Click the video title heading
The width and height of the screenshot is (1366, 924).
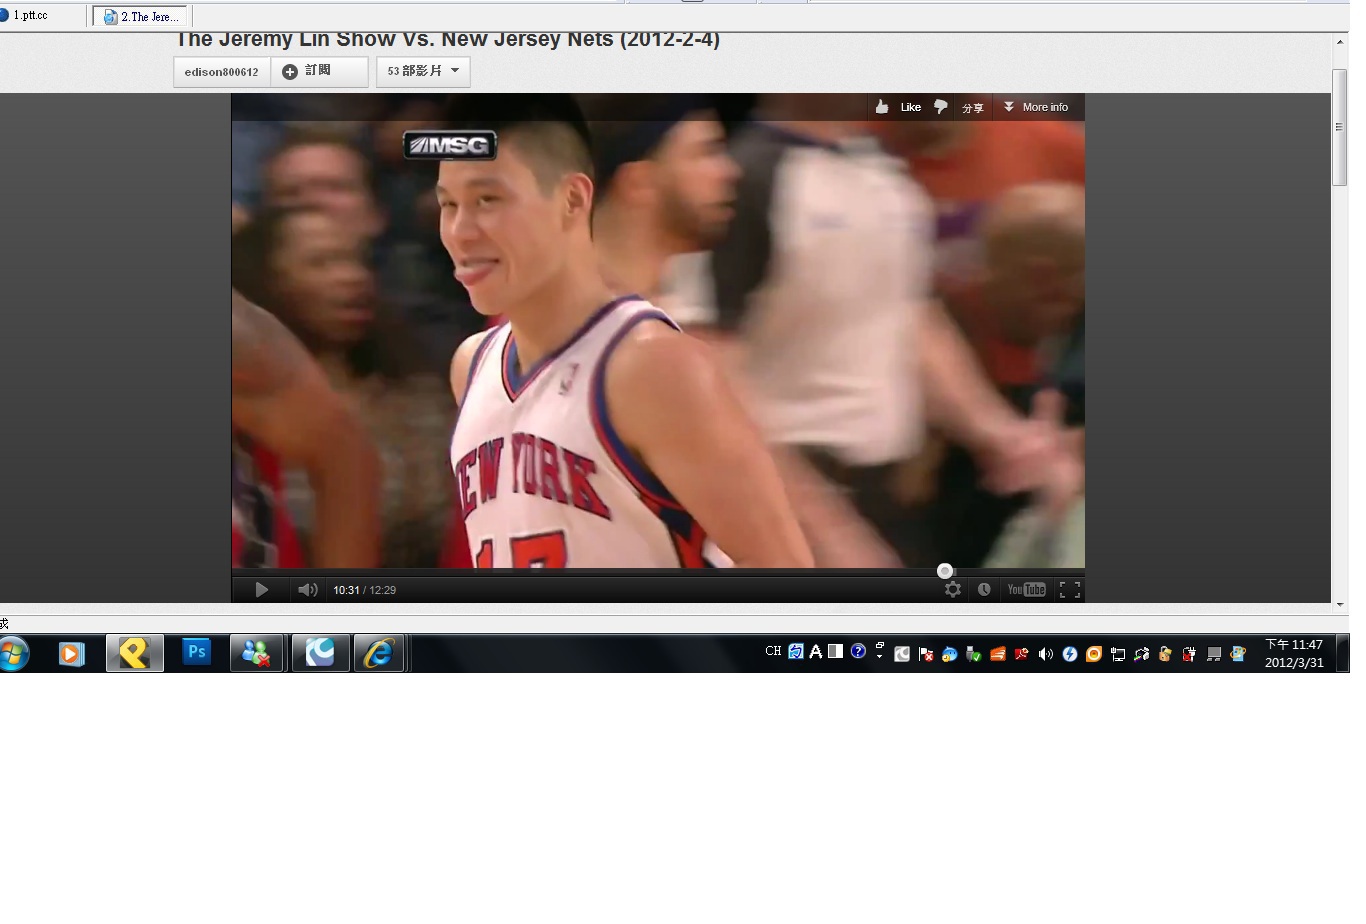pyautogui.click(x=448, y=40)
